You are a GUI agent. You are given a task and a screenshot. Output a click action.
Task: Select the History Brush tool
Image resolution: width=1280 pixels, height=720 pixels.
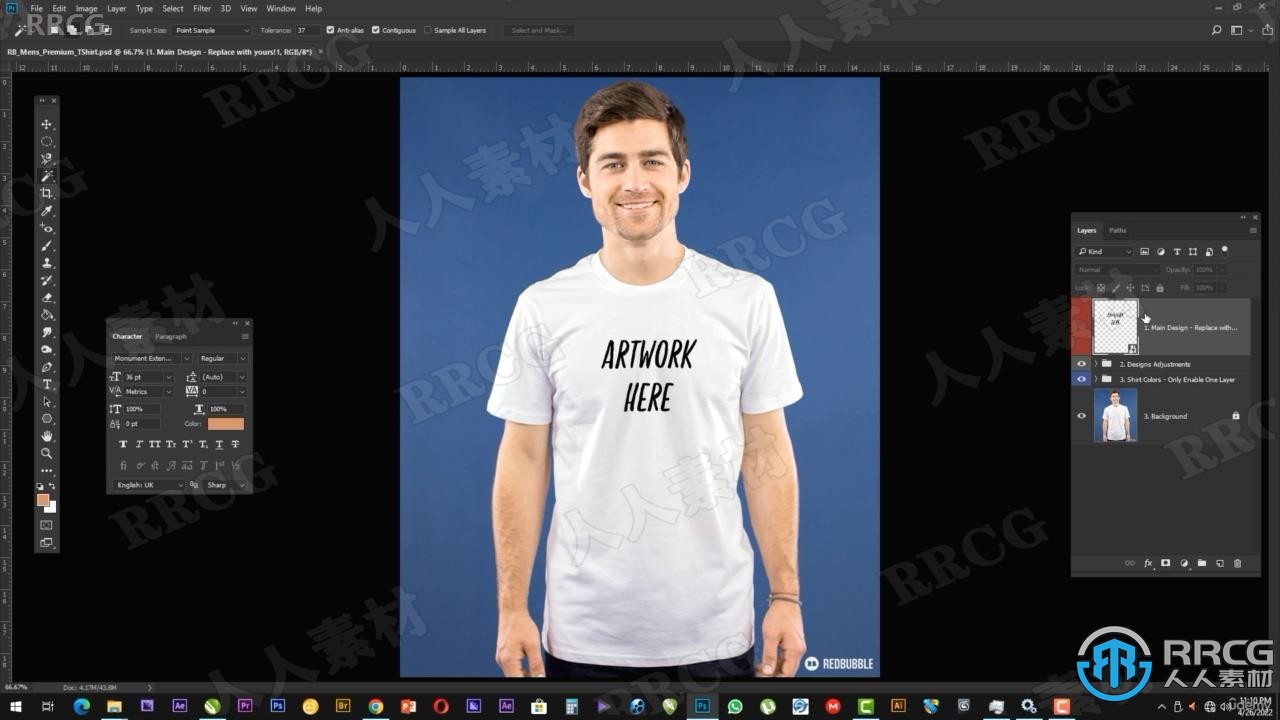46,280
